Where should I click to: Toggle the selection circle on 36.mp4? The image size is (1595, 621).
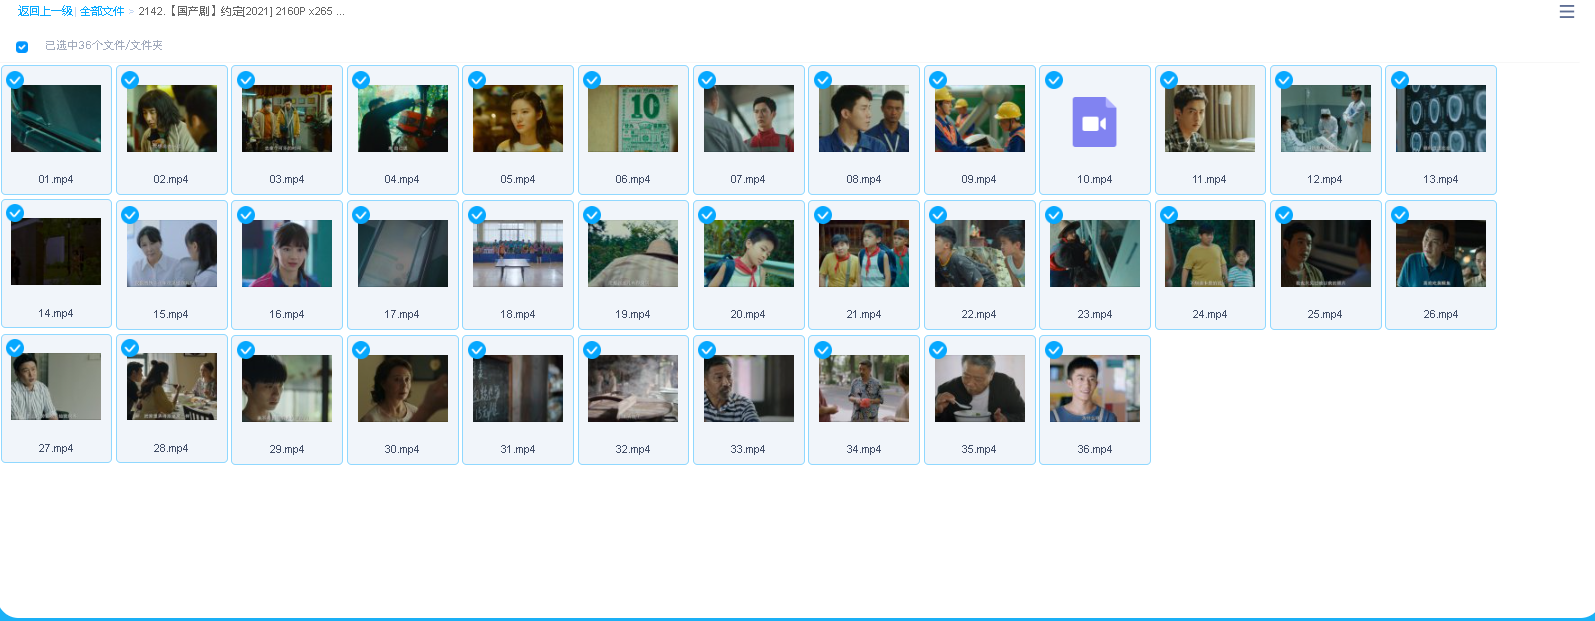(x=1054, y=350)
